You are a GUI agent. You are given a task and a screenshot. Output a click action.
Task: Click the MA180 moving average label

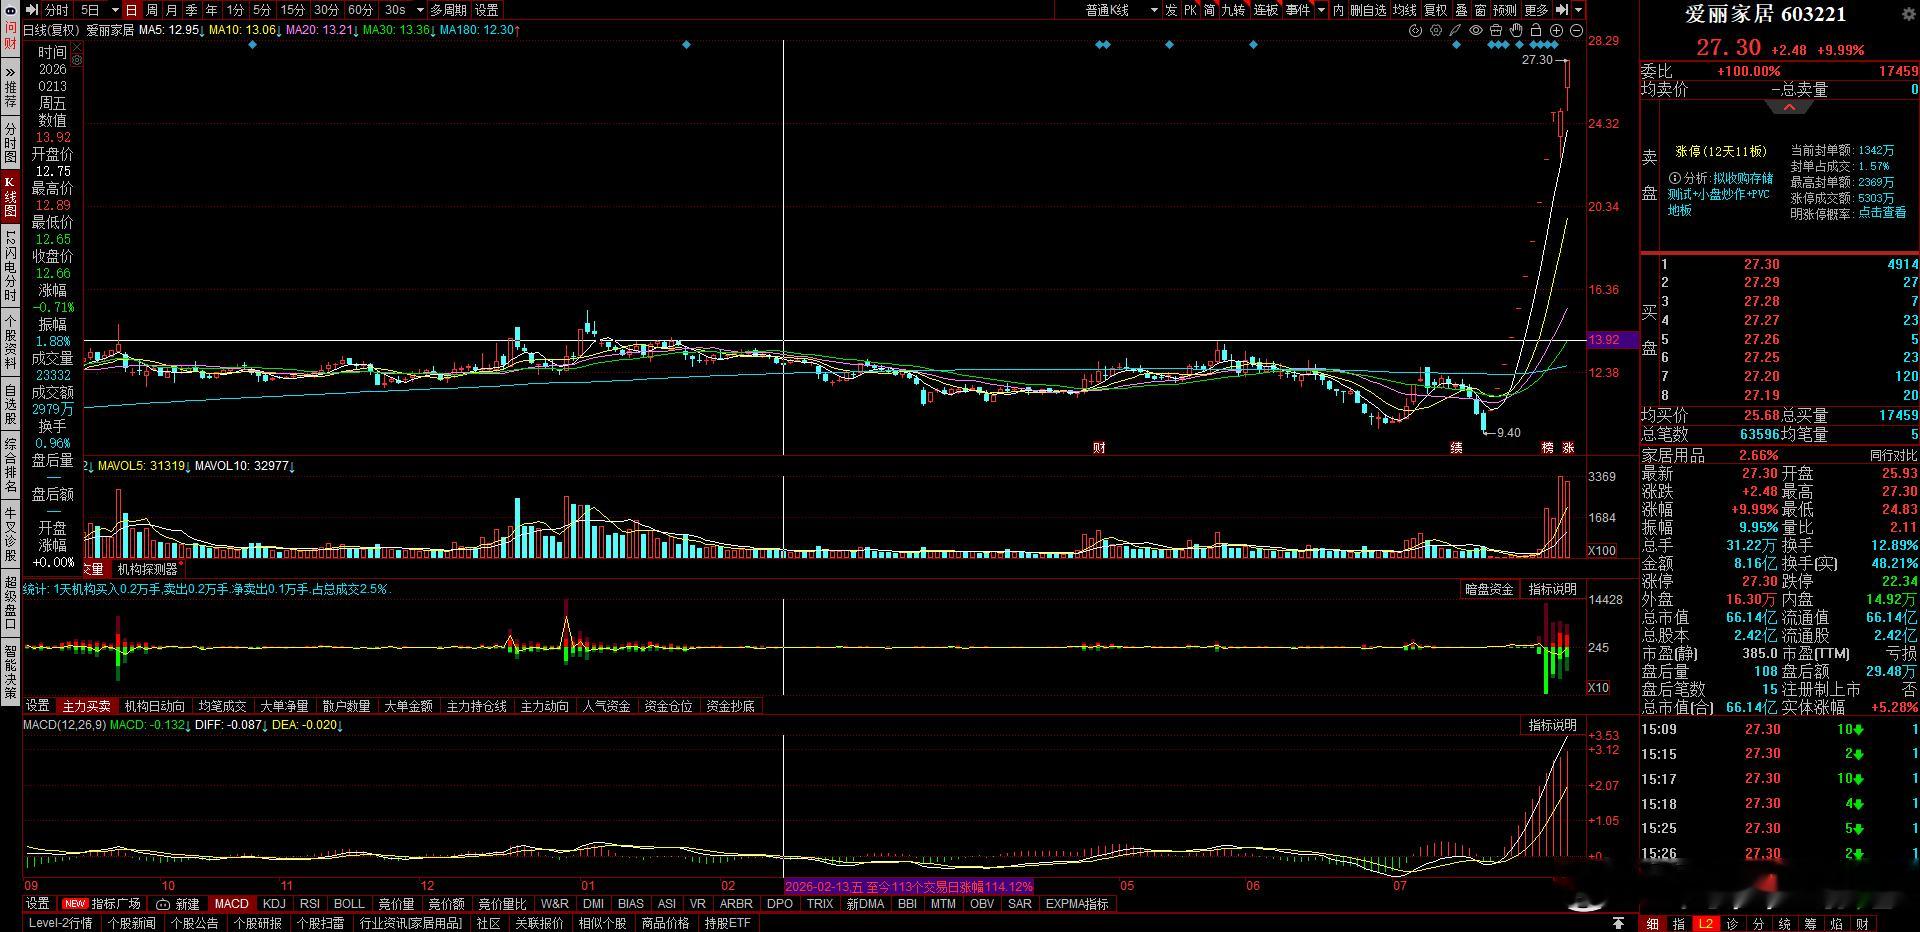[x=479, y=30]
